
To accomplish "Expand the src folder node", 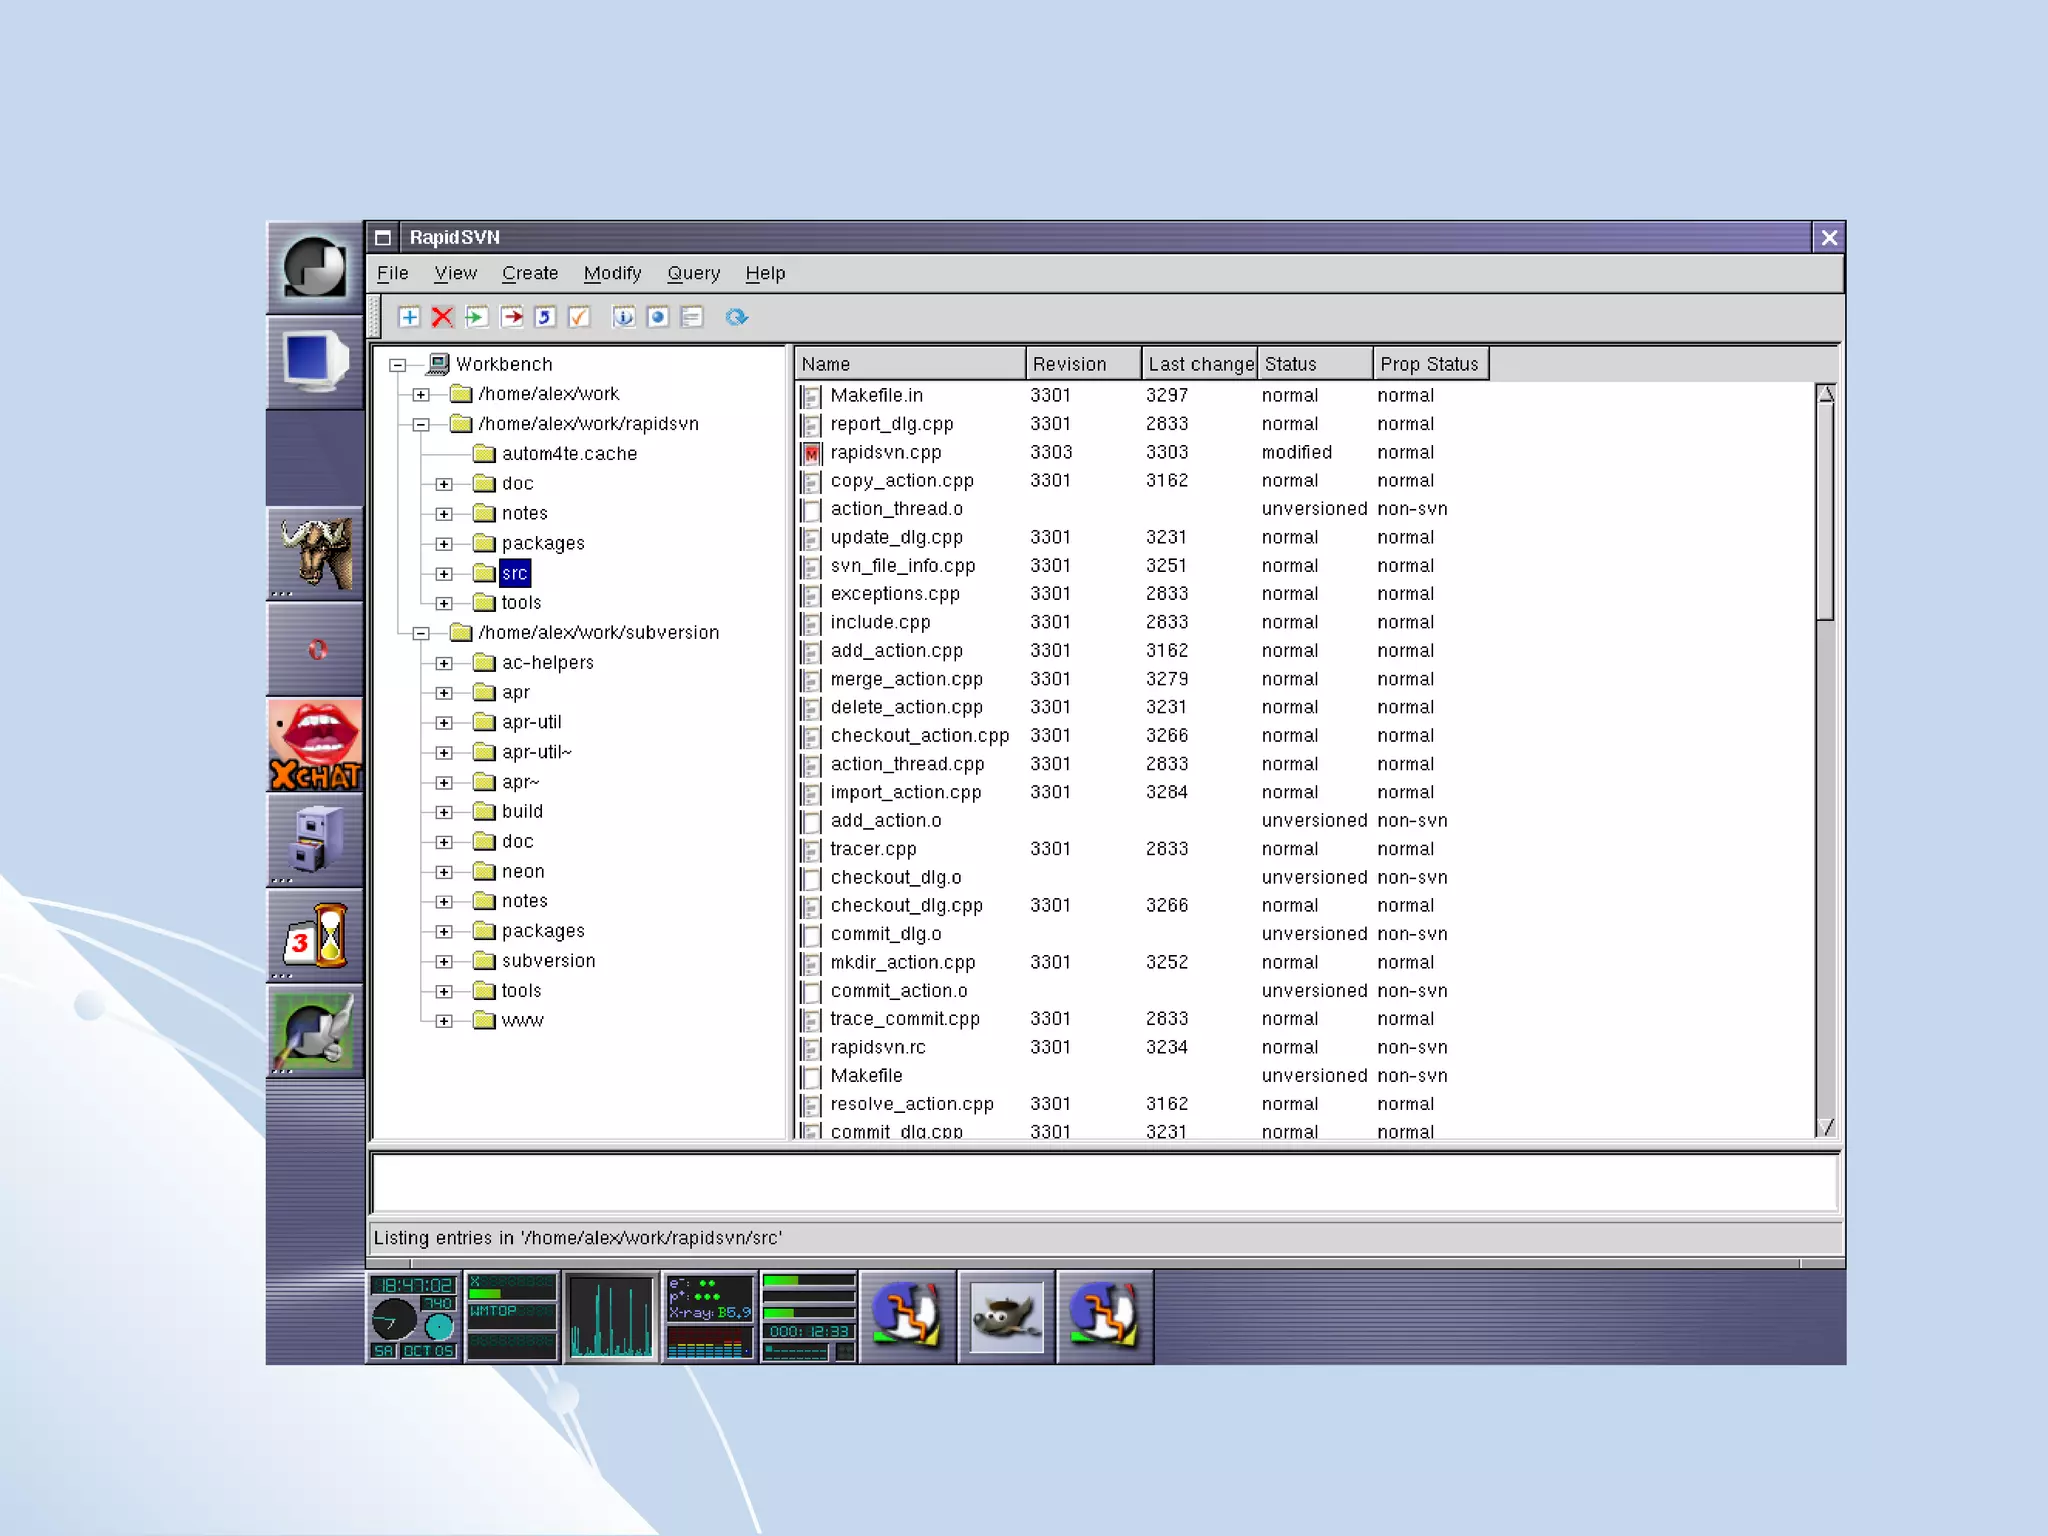I will 444,574.
